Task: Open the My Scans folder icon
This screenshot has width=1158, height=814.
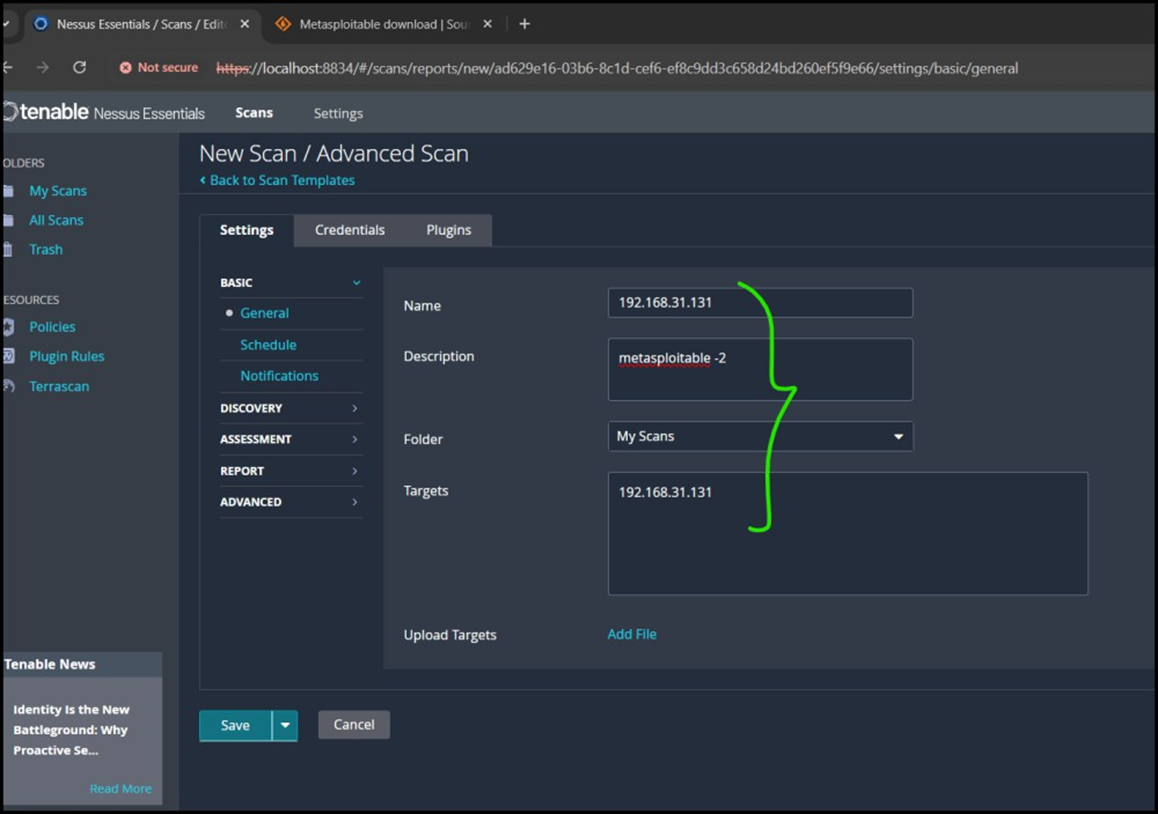Action: tap(8, 191)
